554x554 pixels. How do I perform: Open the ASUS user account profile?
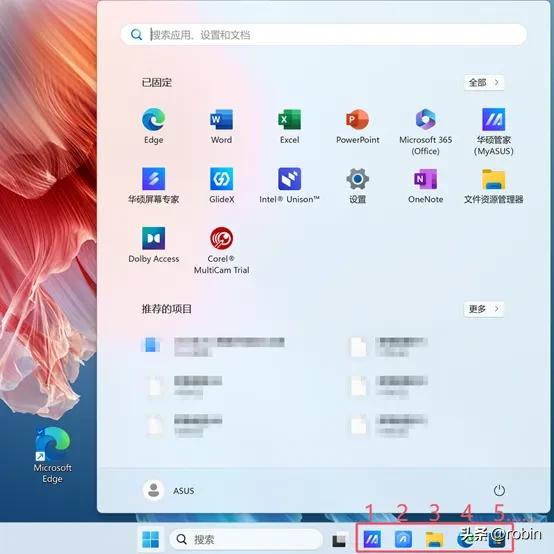[x=169, y=490]
